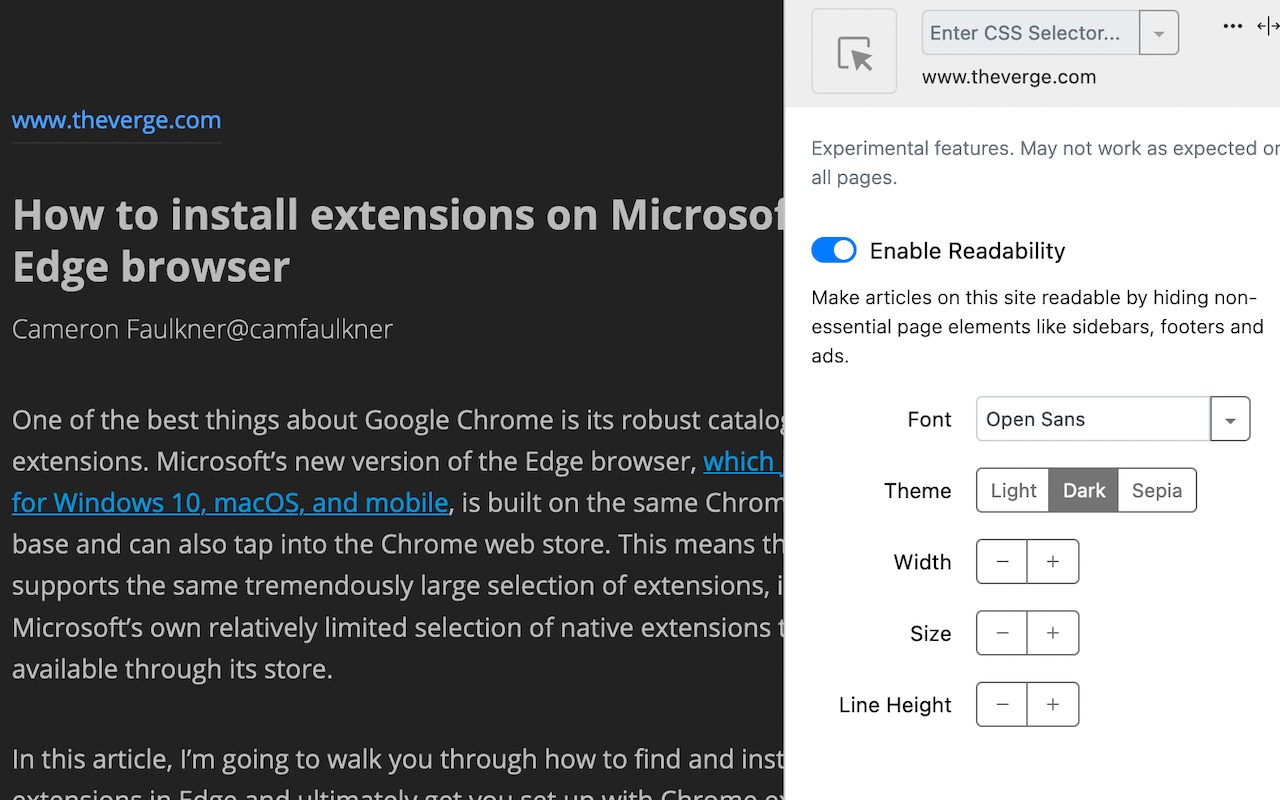
Task: Follow the "for Windows 10, macOS, and mobile" link
Action: click(x=230, y=502)
